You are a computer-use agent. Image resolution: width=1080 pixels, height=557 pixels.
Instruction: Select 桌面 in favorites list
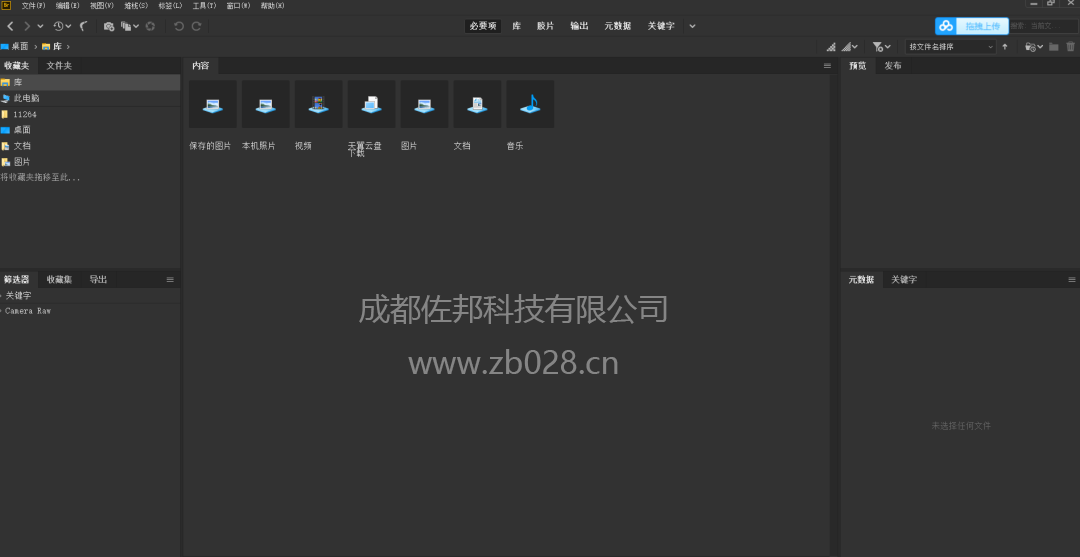coord(90,129)
